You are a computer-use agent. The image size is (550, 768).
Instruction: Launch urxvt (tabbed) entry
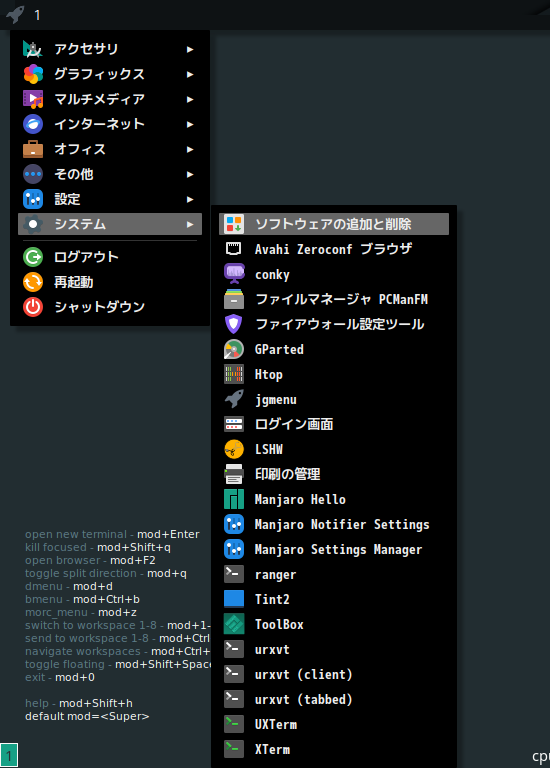click(x=334, y=699)
